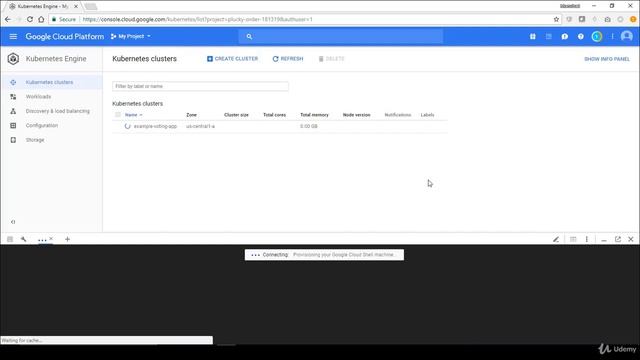Click the example-voting-app loading spinner

click(x=127, y=126)
